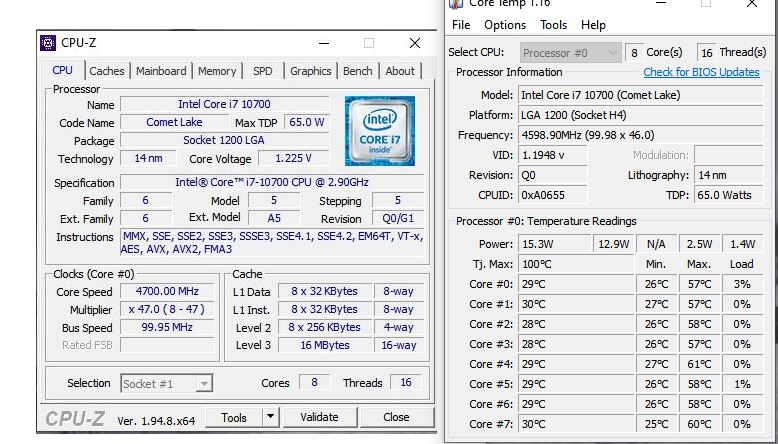The width and height of the screenshot is (778, 444).
Task: Click the Tj. Max value 100°C
Action: tap(576, 264)
